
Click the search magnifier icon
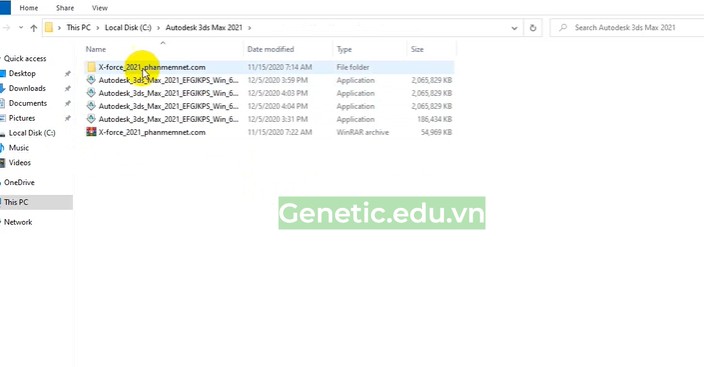tap(563, 27)
